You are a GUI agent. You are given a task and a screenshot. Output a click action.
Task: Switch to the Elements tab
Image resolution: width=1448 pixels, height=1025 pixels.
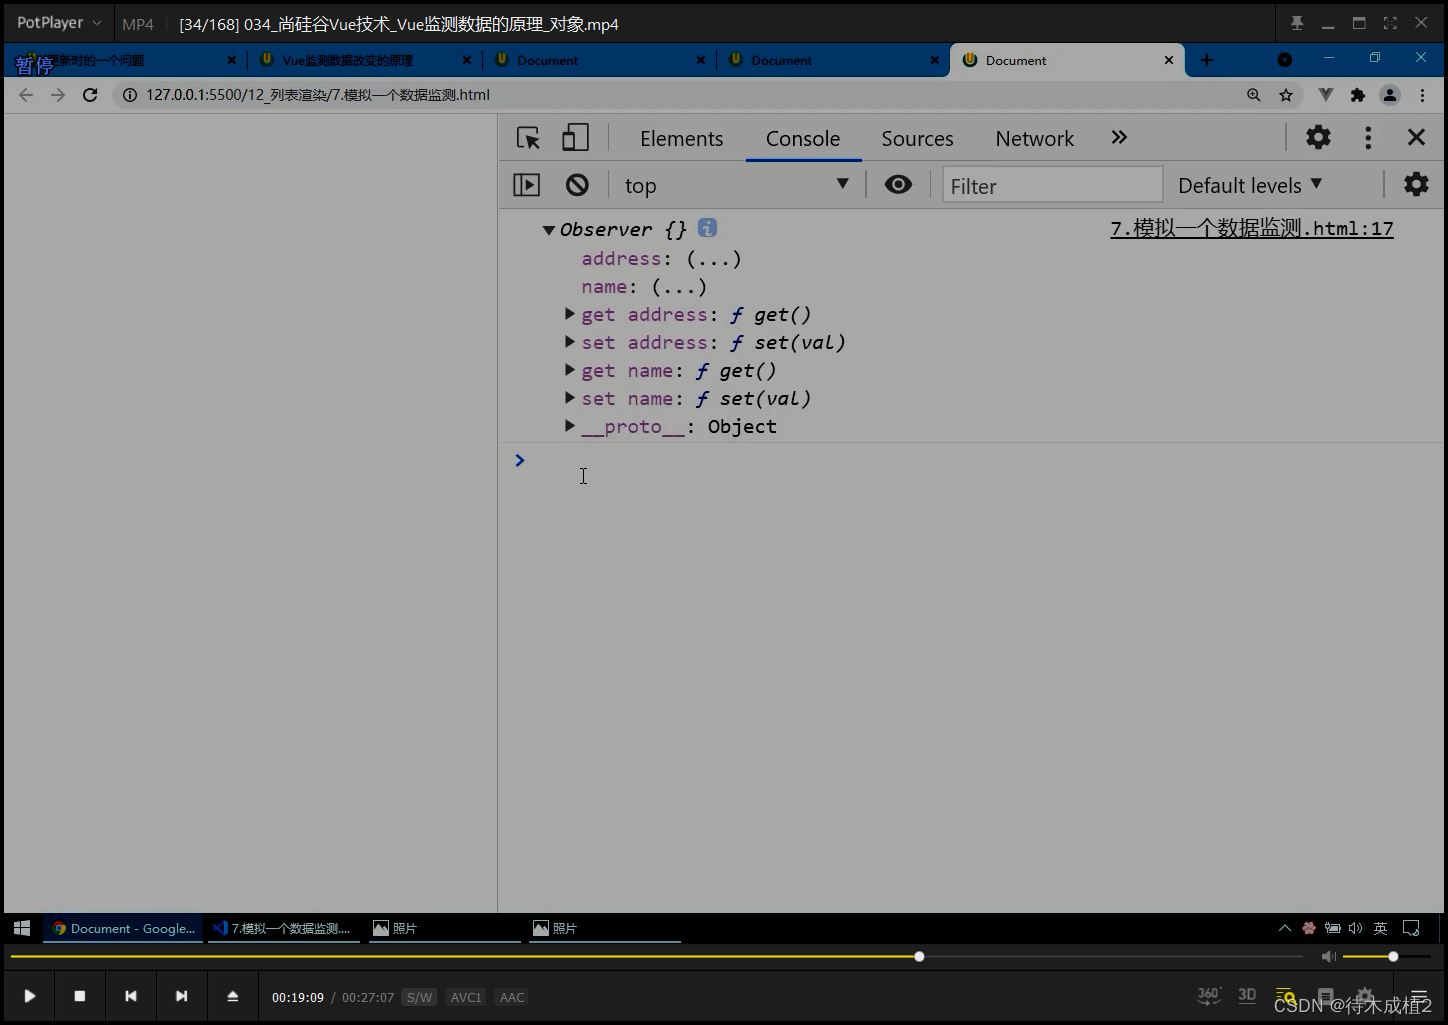click(681, 139)
